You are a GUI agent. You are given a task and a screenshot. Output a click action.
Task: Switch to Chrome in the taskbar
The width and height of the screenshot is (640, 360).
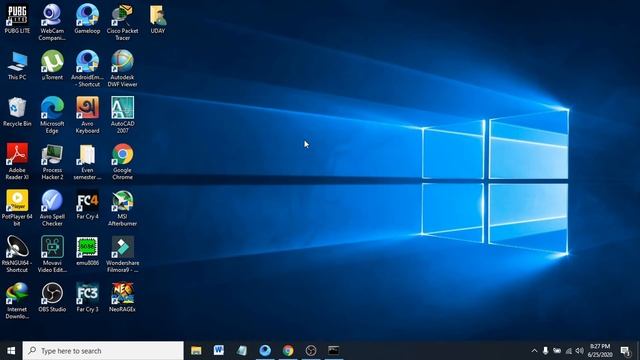point(288,351)
